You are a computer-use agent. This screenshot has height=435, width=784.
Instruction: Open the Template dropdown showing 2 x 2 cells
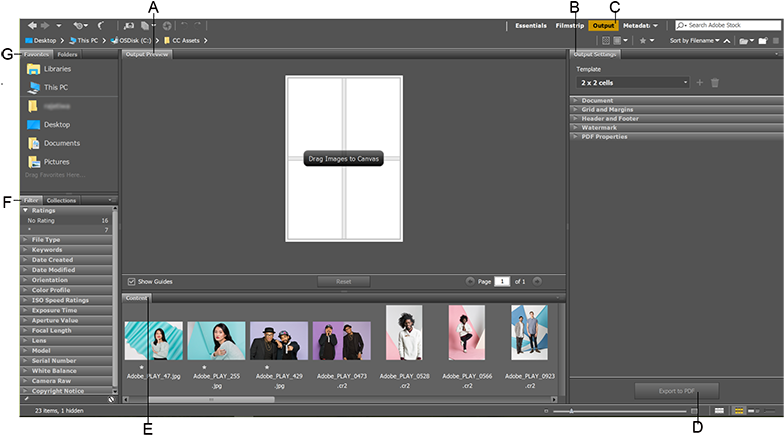(x=633, y=83)
